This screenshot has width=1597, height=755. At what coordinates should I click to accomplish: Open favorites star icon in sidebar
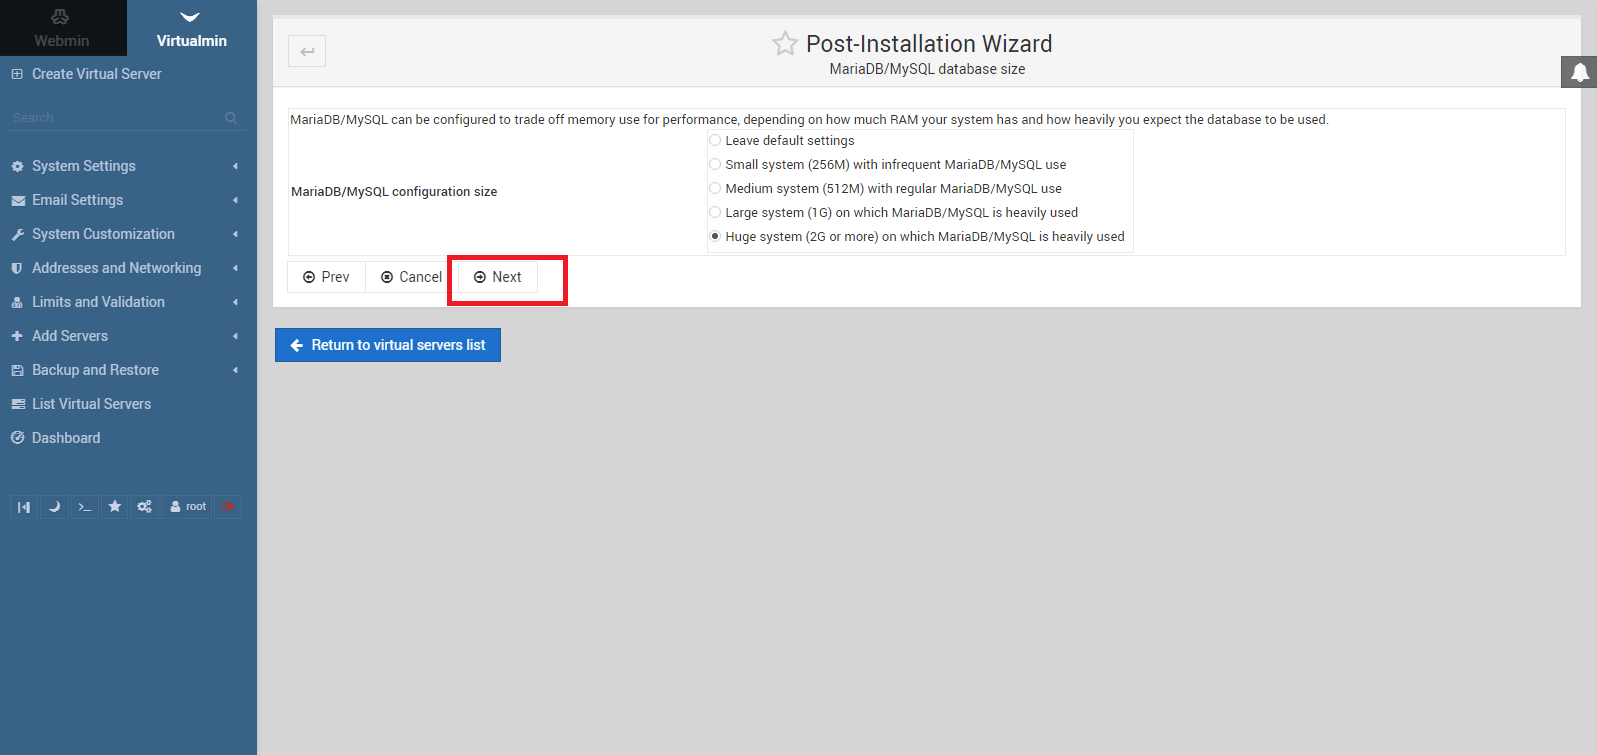click(x=115, y=507)
